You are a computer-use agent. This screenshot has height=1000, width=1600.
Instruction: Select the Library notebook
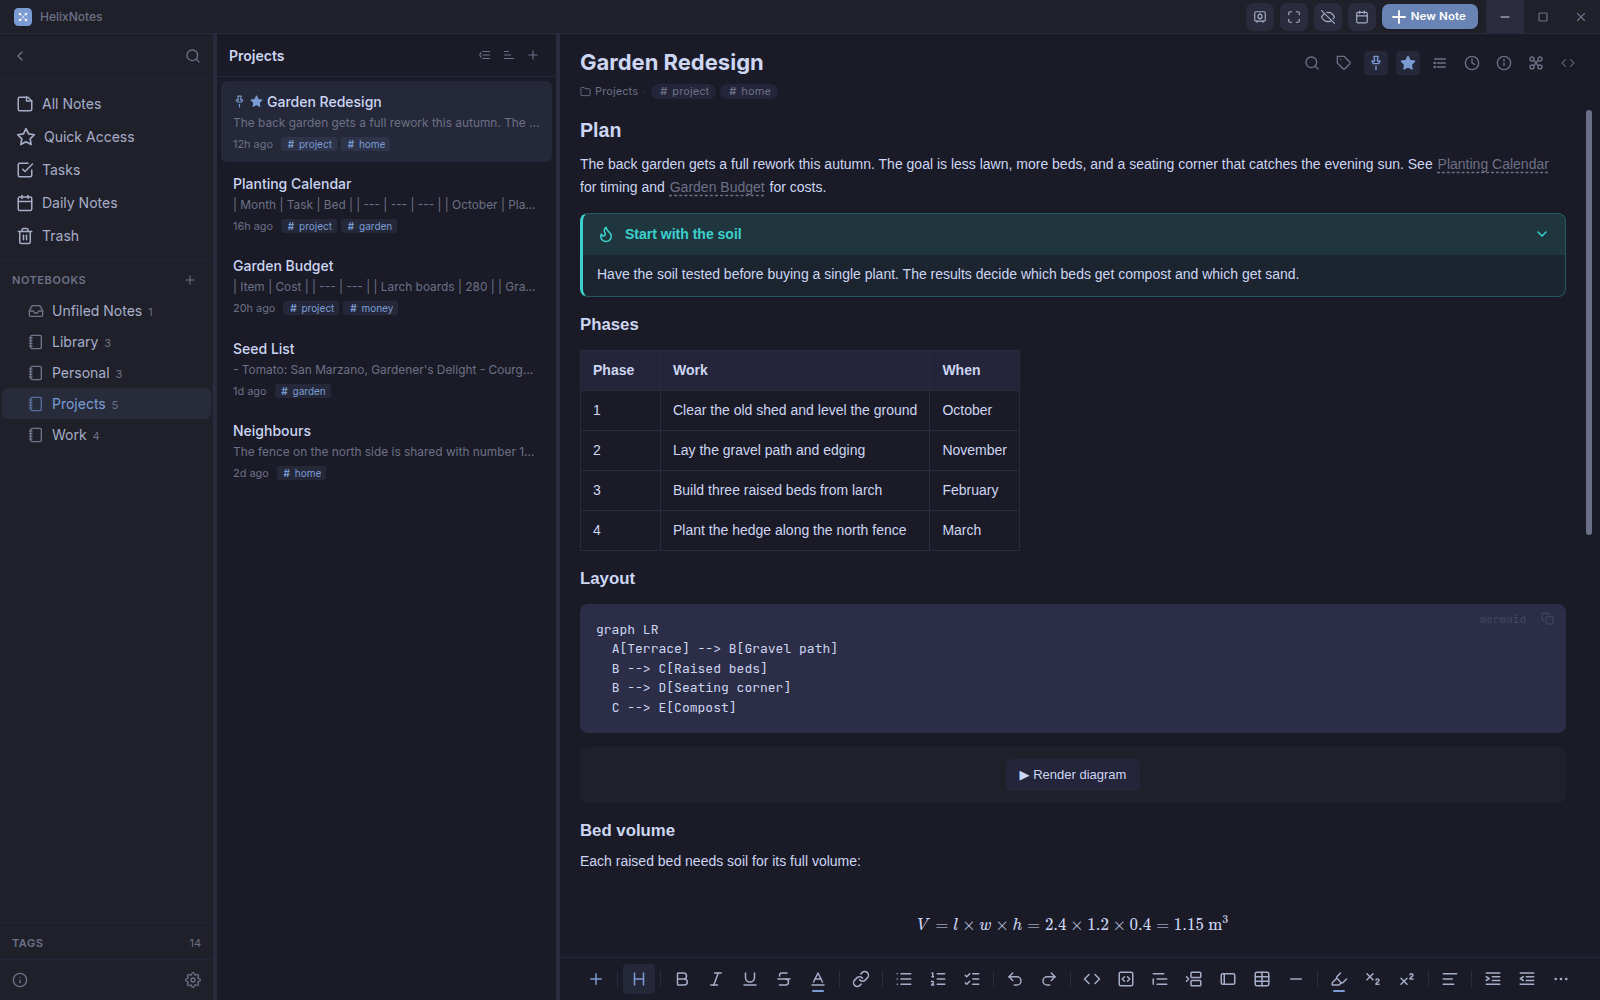(x=106, y=342)
